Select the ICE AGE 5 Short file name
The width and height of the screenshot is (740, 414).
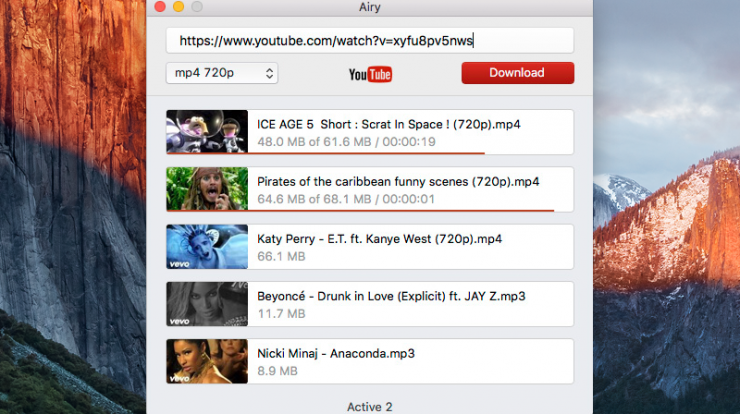(388, 125)
